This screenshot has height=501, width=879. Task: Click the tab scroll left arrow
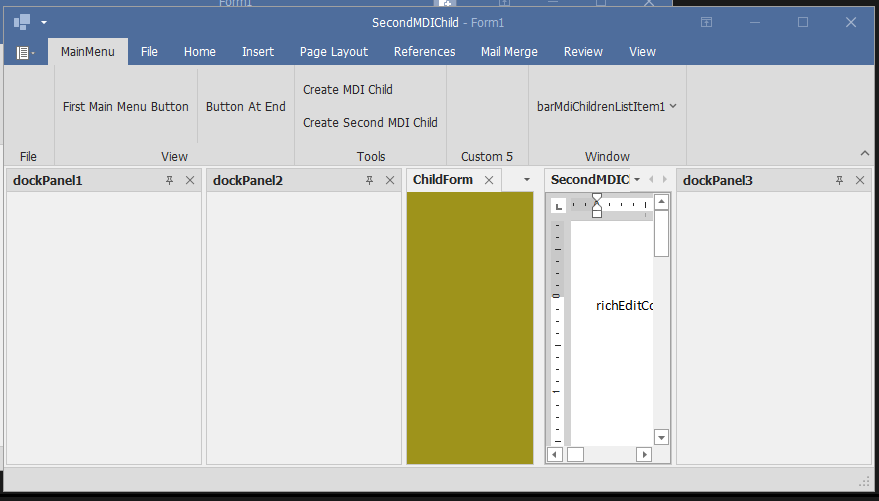(651, 179)
